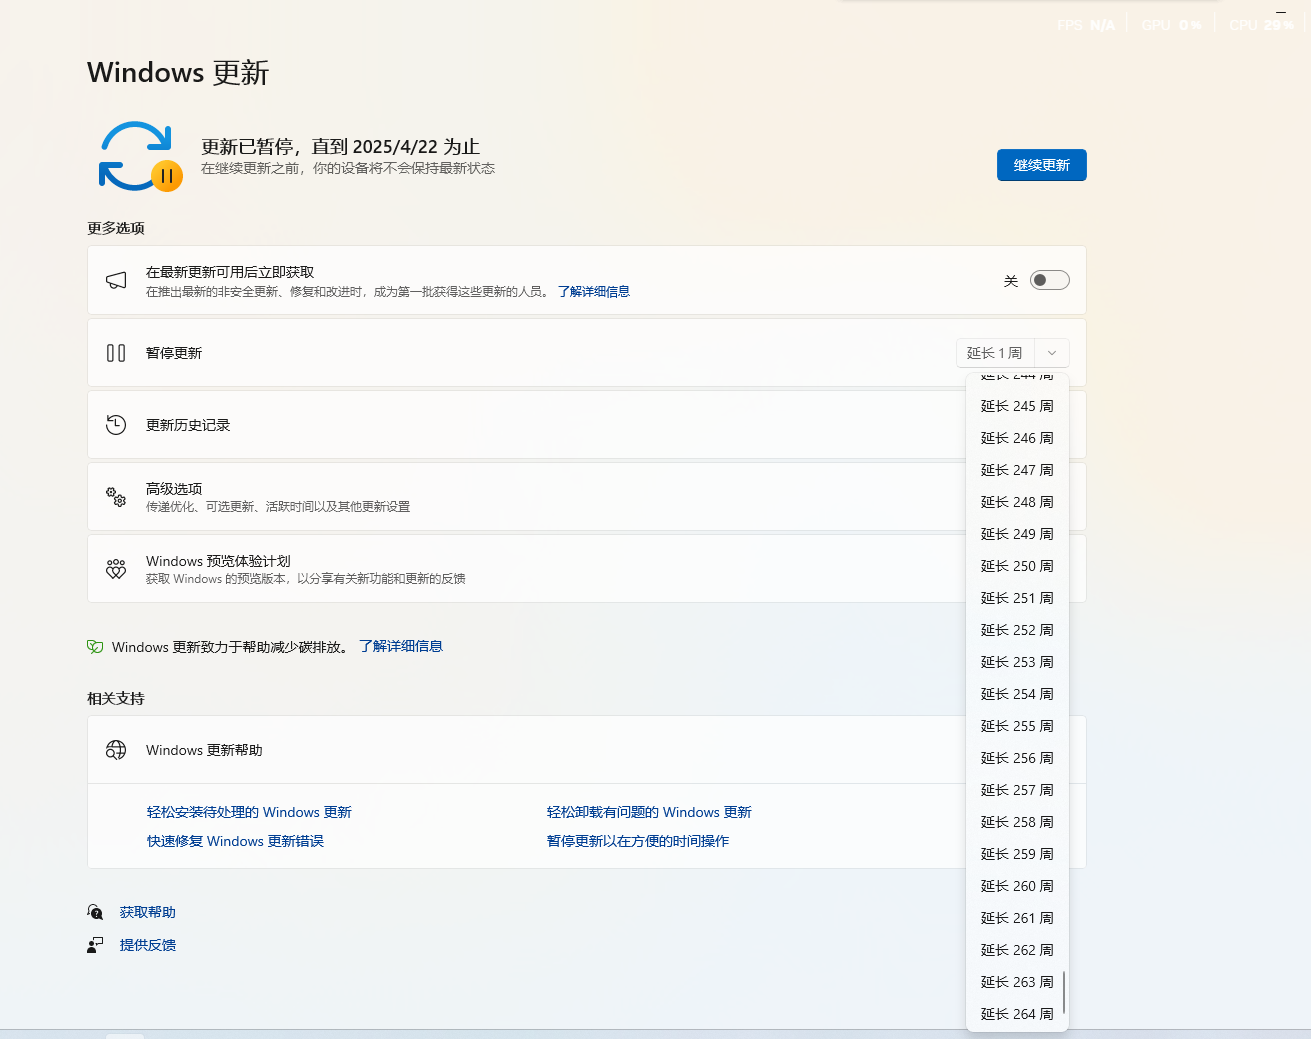1311x1039 pixels.
Task: Choose 延长 259 周 from list
Action: (1017, 854)
